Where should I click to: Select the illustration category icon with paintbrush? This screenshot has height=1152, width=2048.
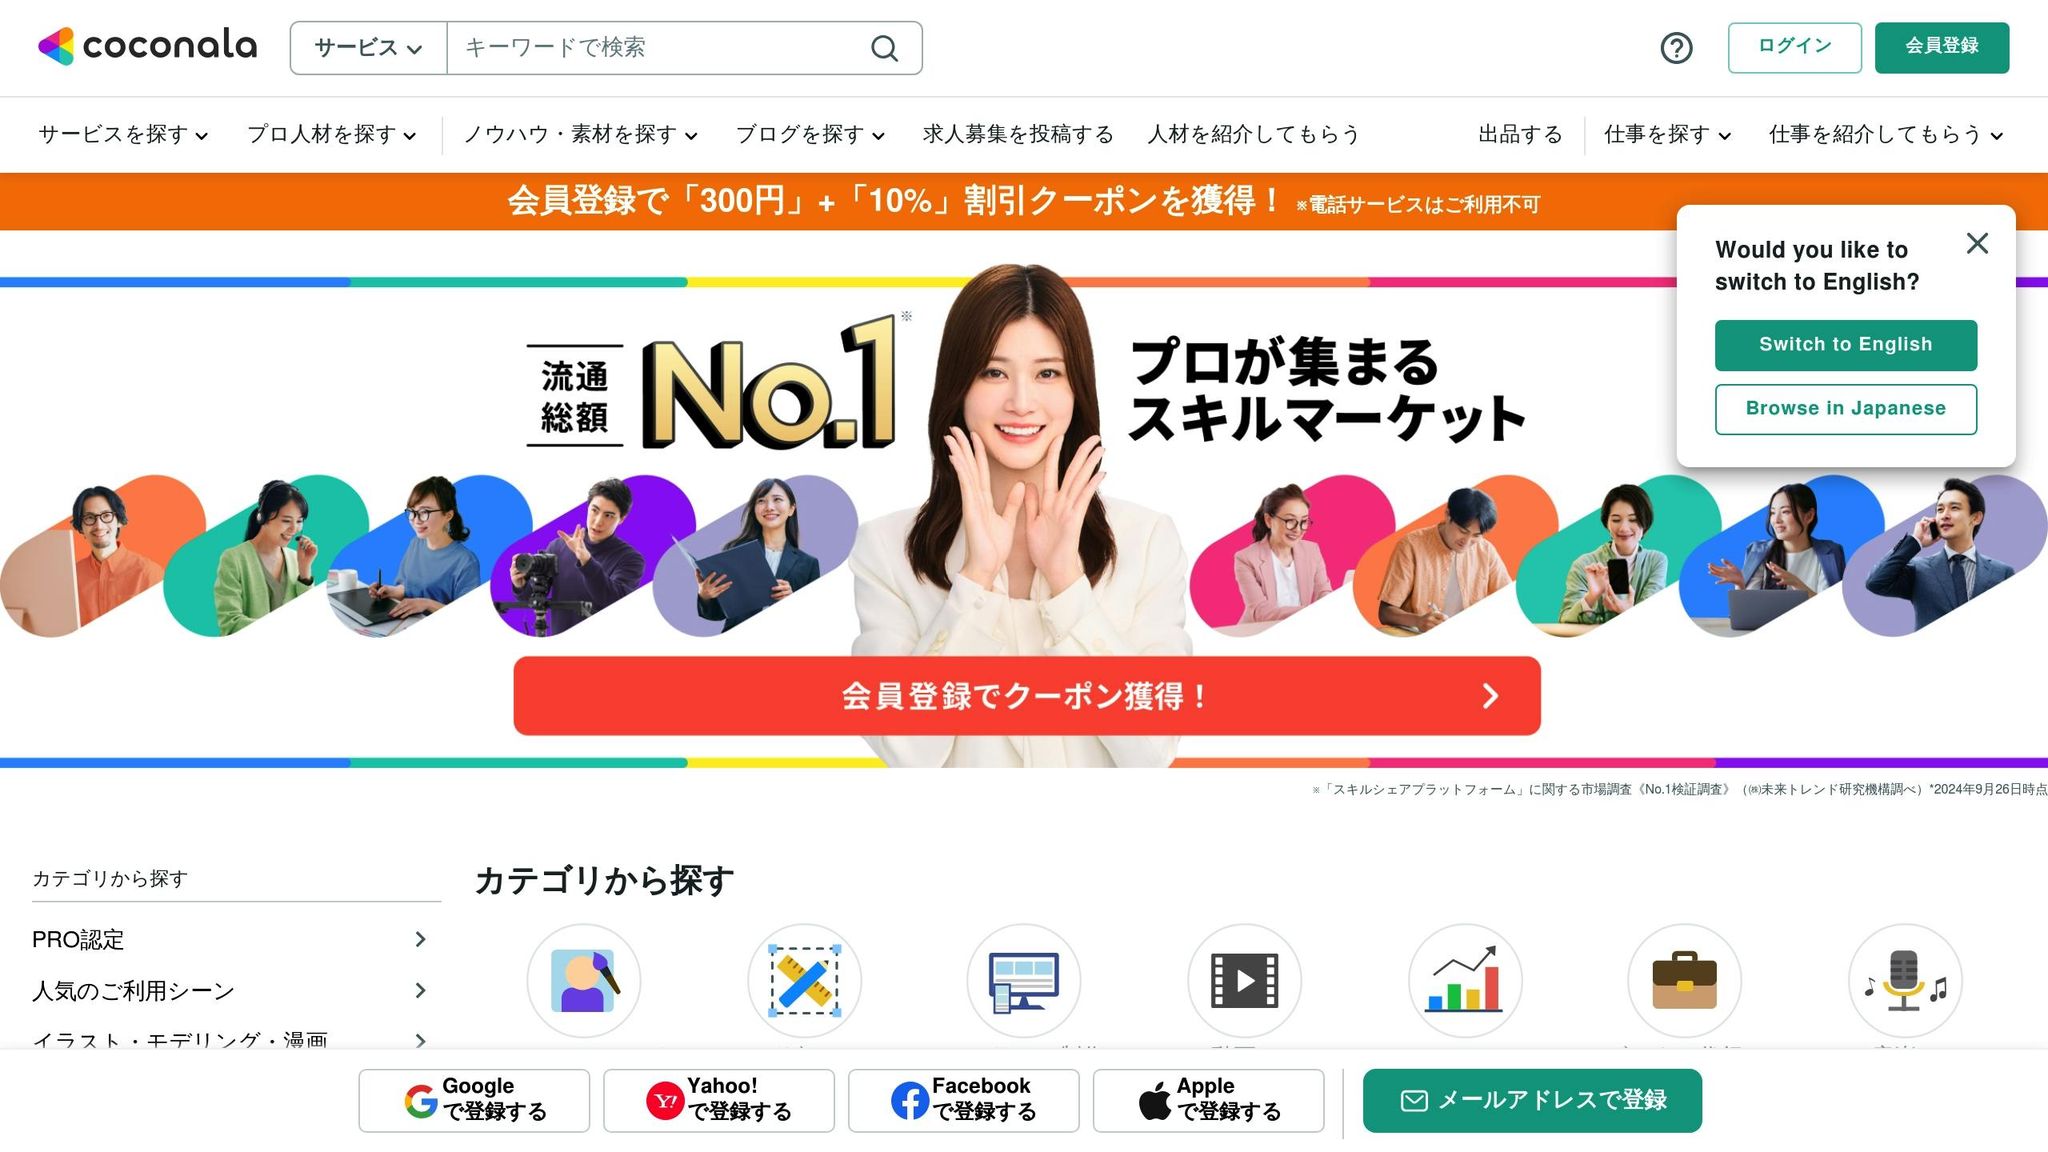pos(584,980)
